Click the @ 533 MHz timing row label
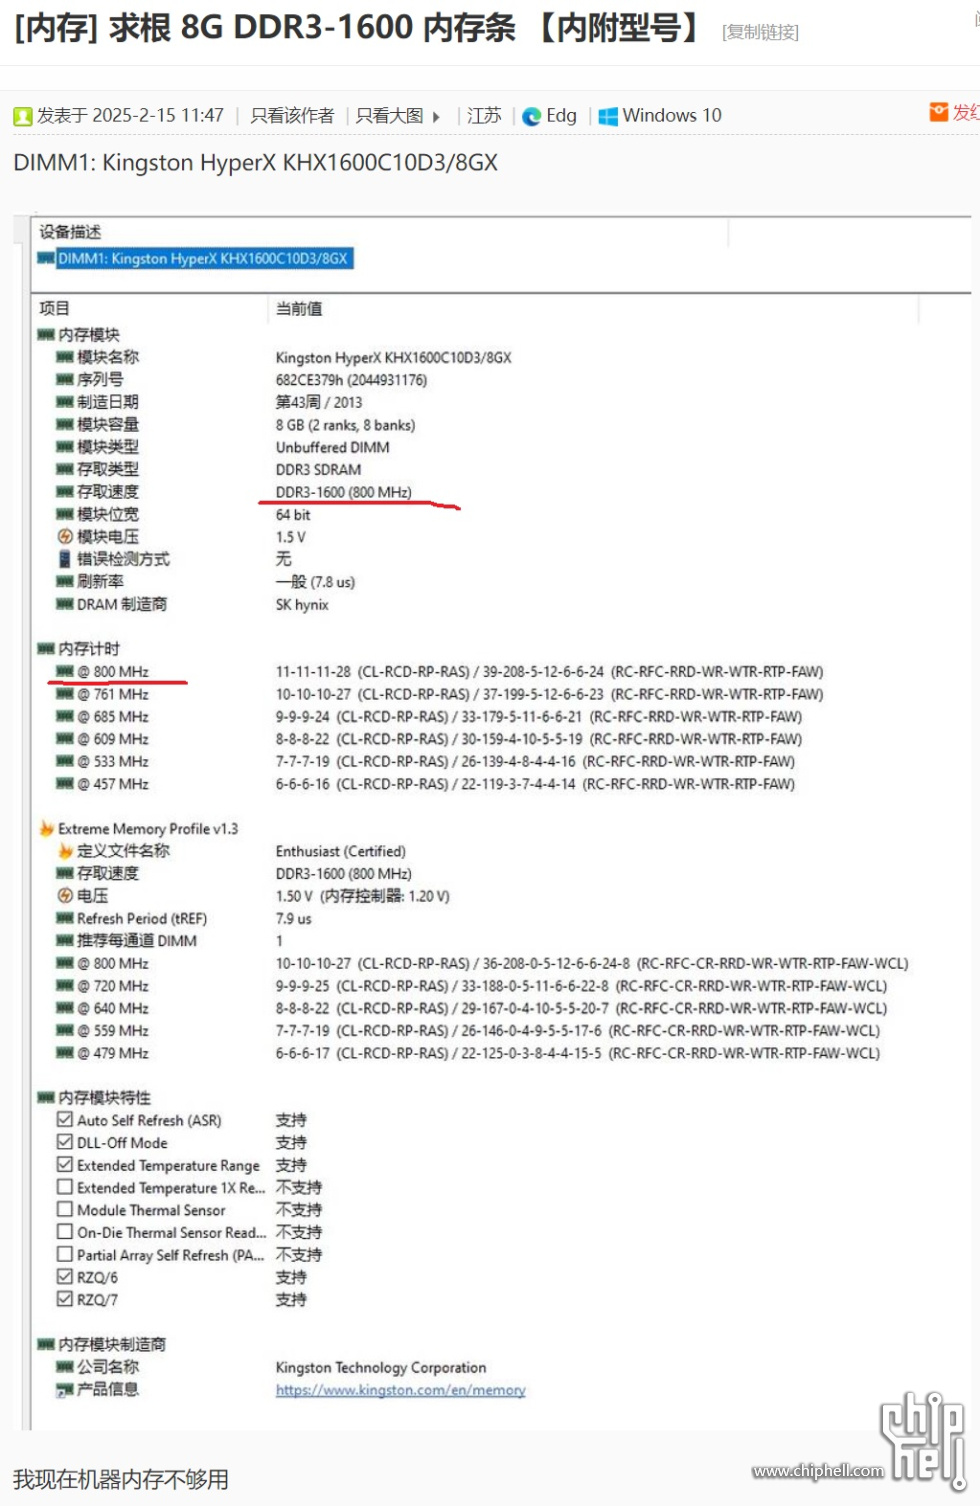Viewport: 980px width, 1506px height. tap(113, 761)
